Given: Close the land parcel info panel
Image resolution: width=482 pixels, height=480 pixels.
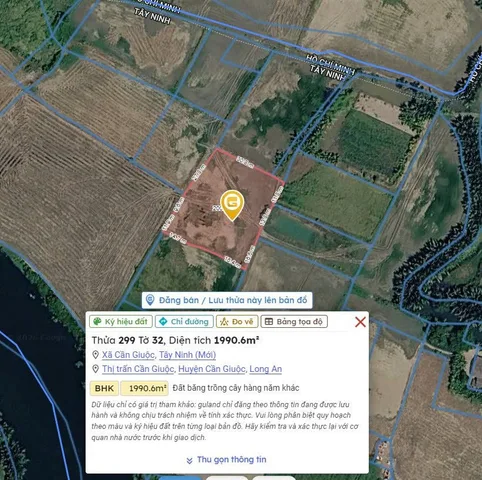Looking at the screenshot, I should tap(360, 322).
